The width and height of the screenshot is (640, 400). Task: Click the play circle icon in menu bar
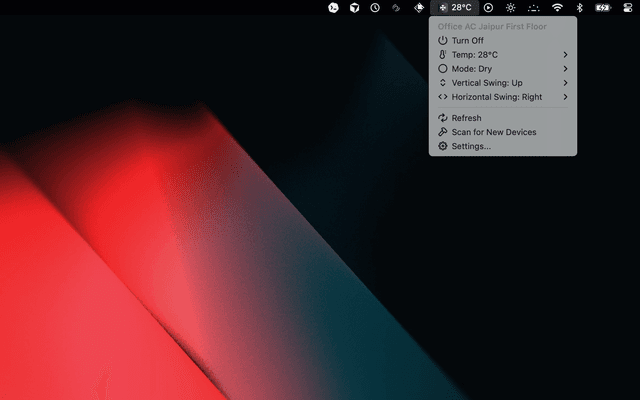tap(488, 7)
